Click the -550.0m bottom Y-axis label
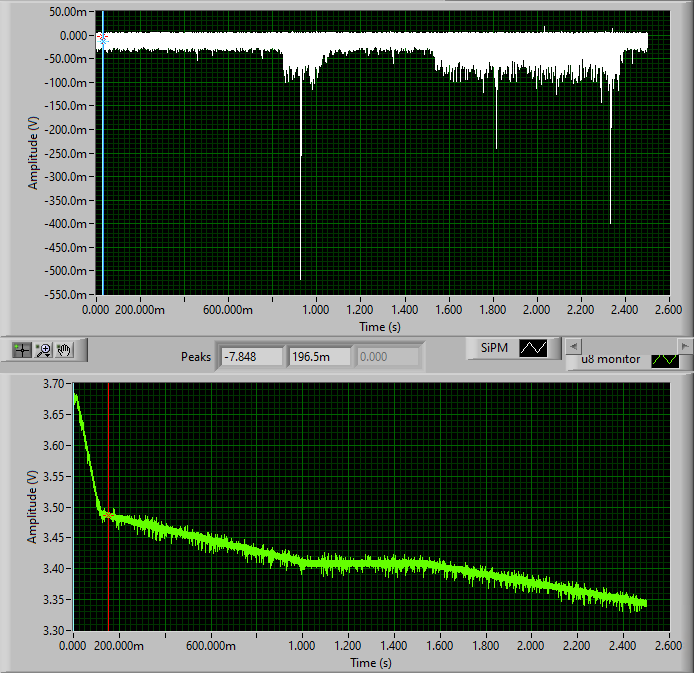Viewport: 694px width, 673px height. pyautogui.click(x=66, y=294)
